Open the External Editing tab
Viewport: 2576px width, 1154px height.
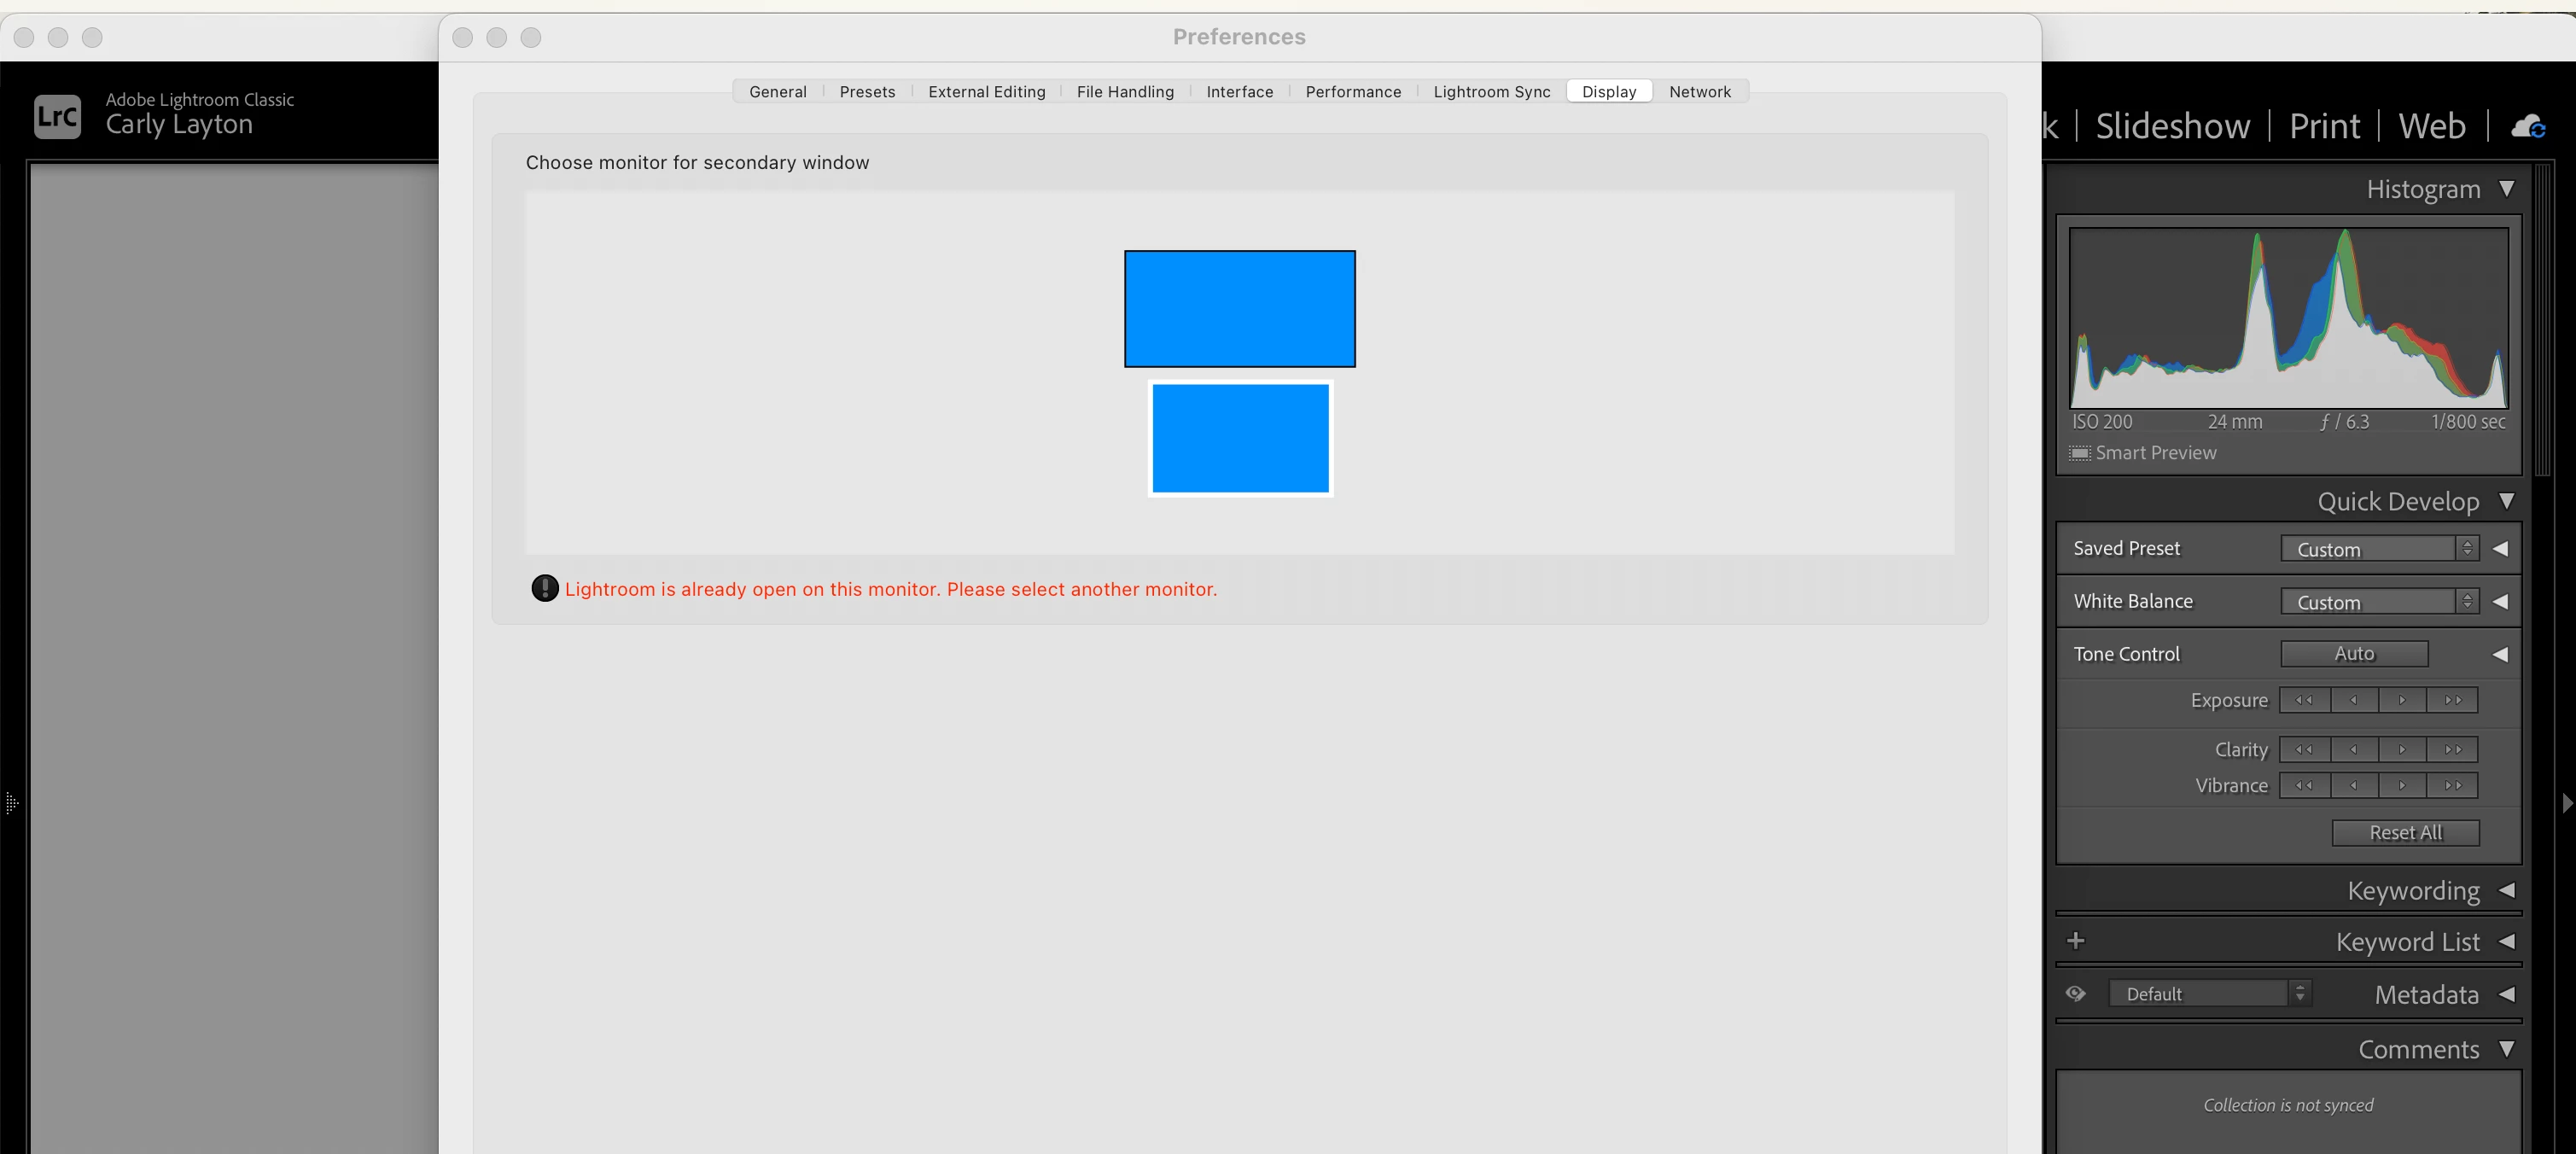(x=986, y=92)
